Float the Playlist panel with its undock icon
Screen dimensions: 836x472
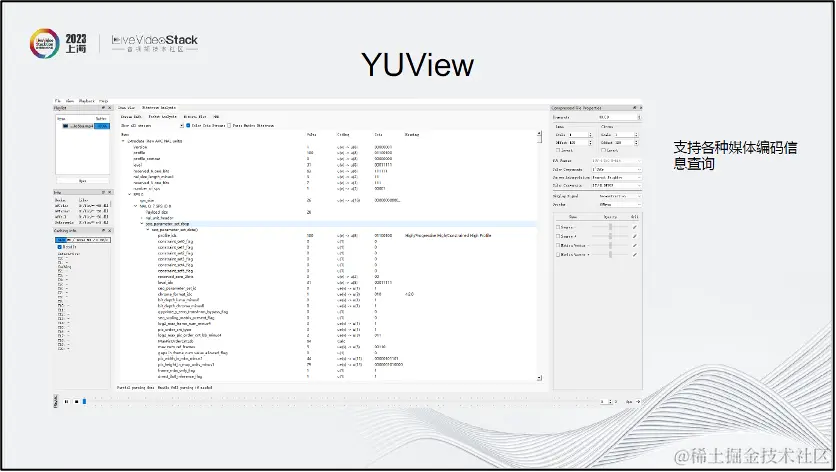[x=103, y=108]
